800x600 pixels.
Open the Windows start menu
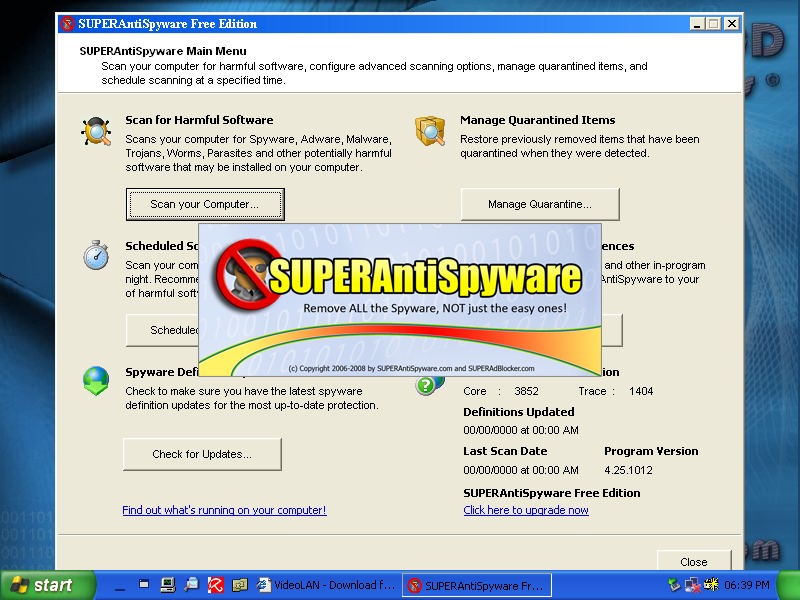(42, 585)
